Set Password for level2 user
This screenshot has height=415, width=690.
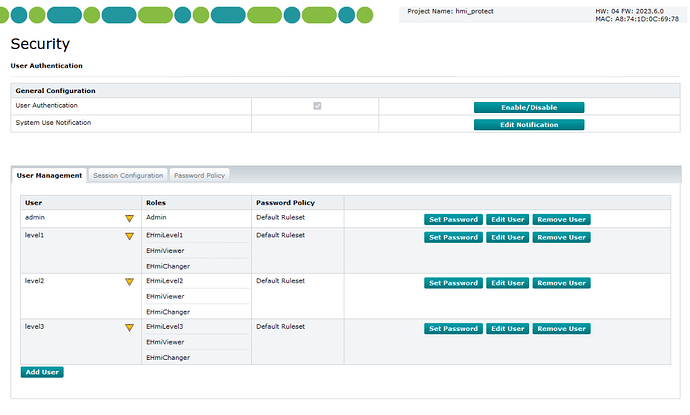point(453,283)
